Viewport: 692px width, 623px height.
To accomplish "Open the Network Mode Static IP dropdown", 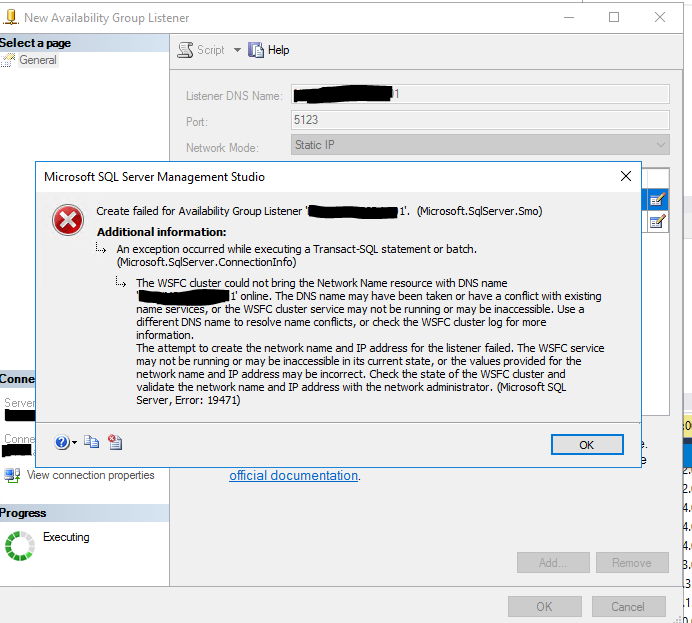I will (480, 145).
